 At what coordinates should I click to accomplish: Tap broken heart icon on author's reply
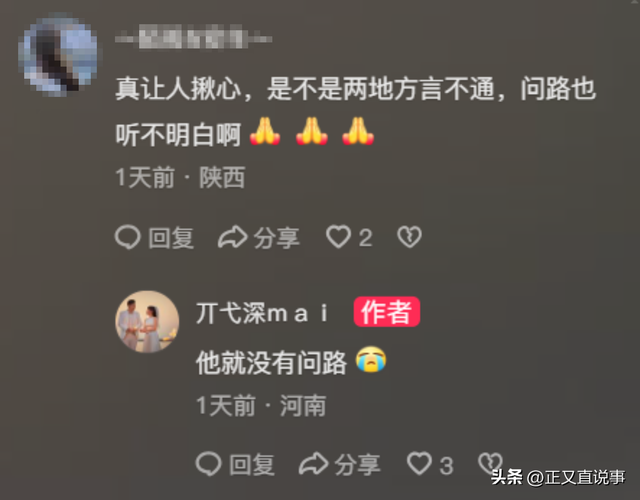[490, 463]
